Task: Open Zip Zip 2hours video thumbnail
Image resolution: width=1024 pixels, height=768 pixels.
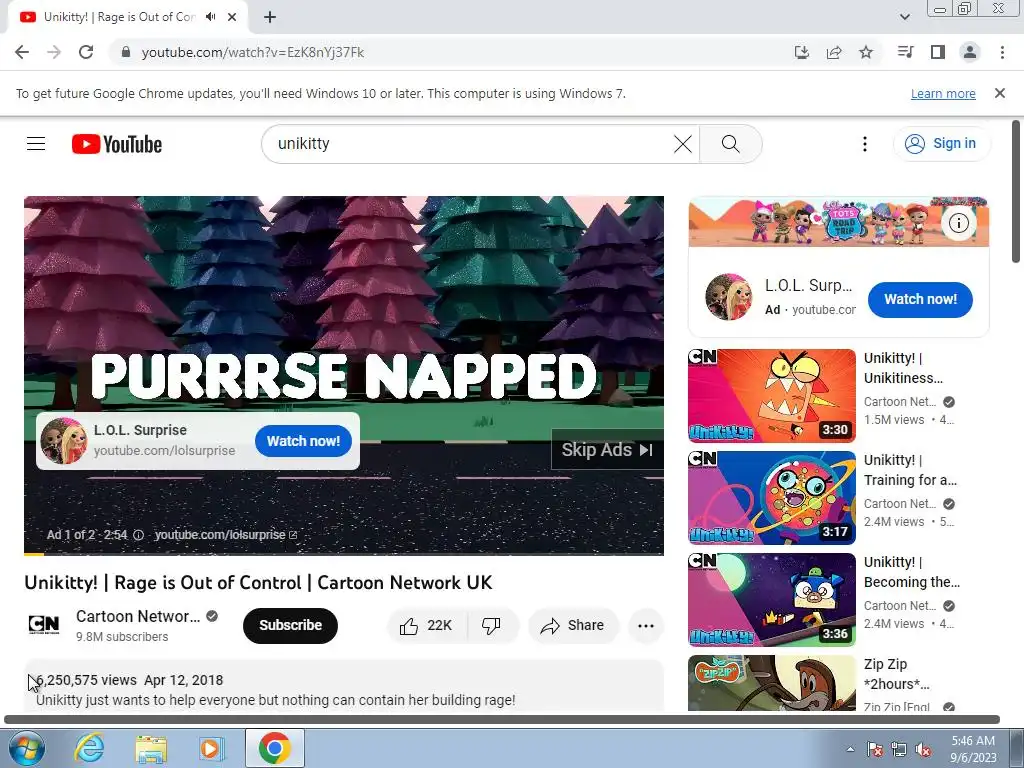Action: click(772, 683)
